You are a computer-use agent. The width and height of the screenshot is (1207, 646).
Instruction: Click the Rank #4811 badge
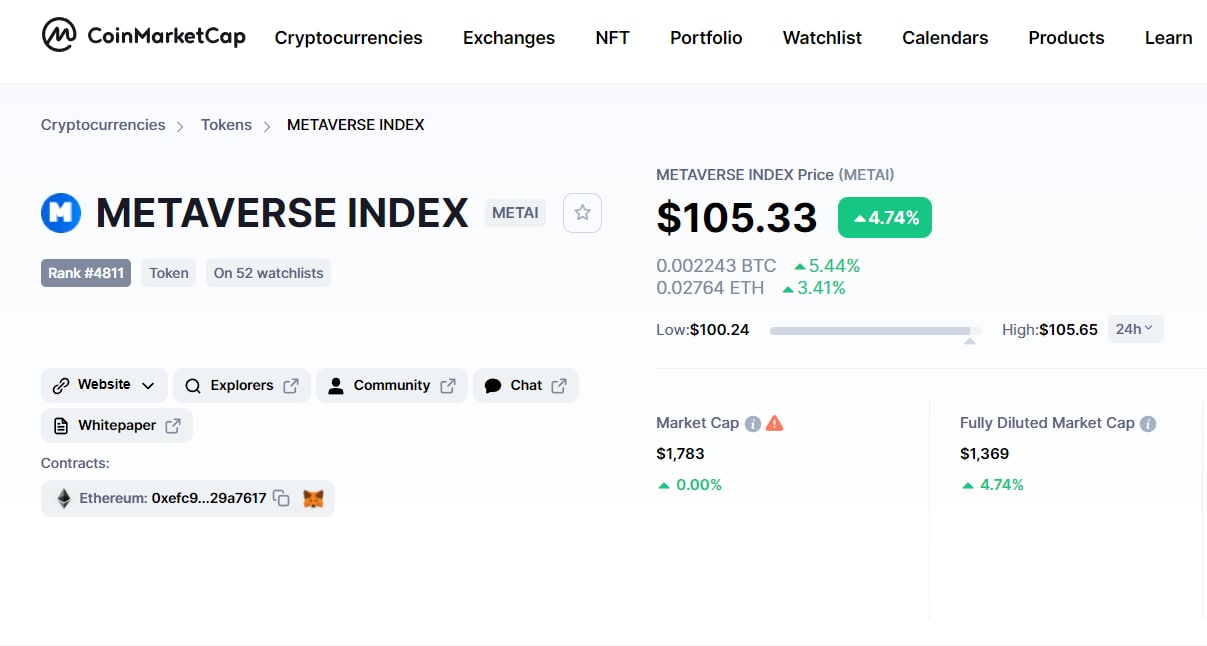[x=86, y=273]
